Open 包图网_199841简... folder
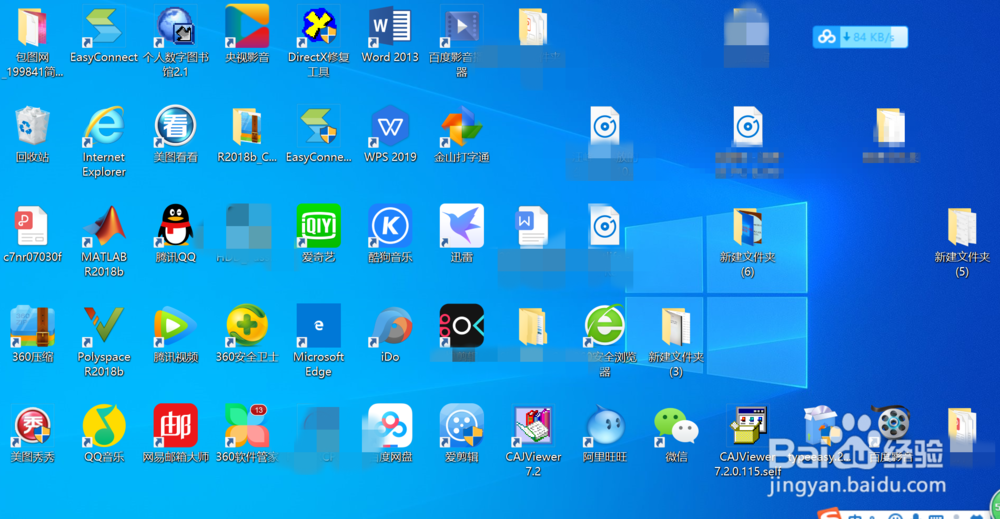The height and width of the screenshot is (519, 1000). coord(32,27)
